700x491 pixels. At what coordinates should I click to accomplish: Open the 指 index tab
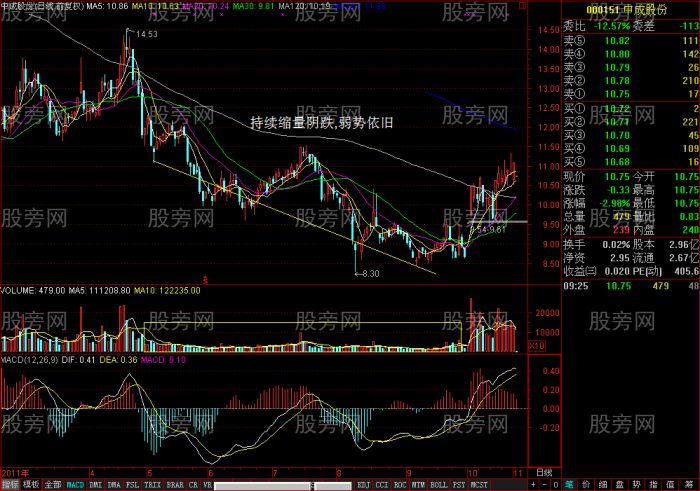coord(654,485)
